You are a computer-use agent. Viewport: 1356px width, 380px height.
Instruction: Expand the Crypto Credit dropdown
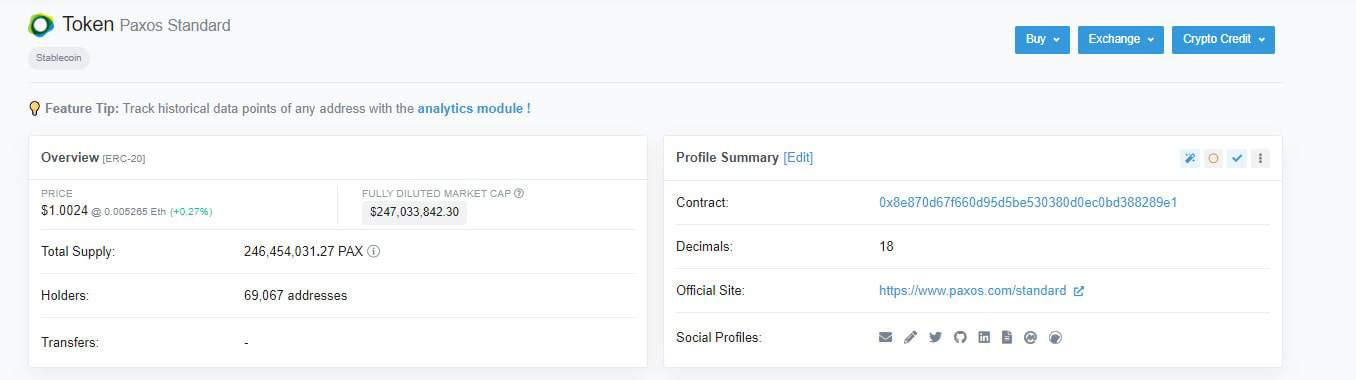[1223, 40]
